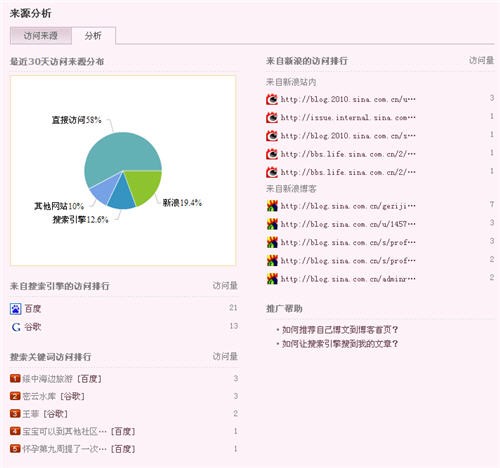Screen dimensions: 500x468
Task: Click the Google G icon
Action: 16,327
